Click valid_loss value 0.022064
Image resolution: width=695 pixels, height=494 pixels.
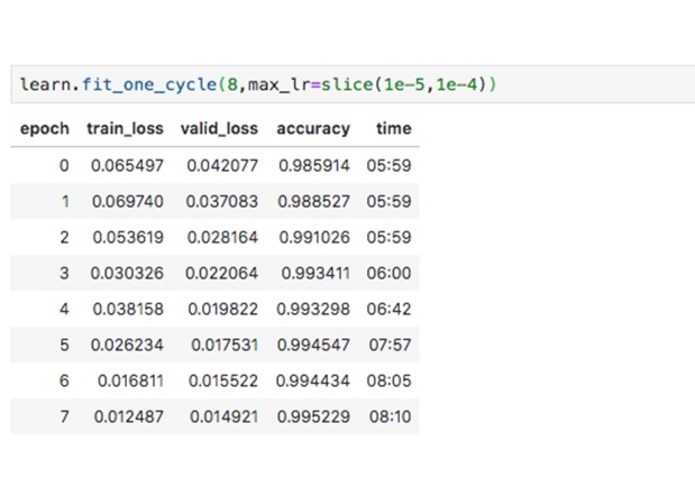coord(222,273)
